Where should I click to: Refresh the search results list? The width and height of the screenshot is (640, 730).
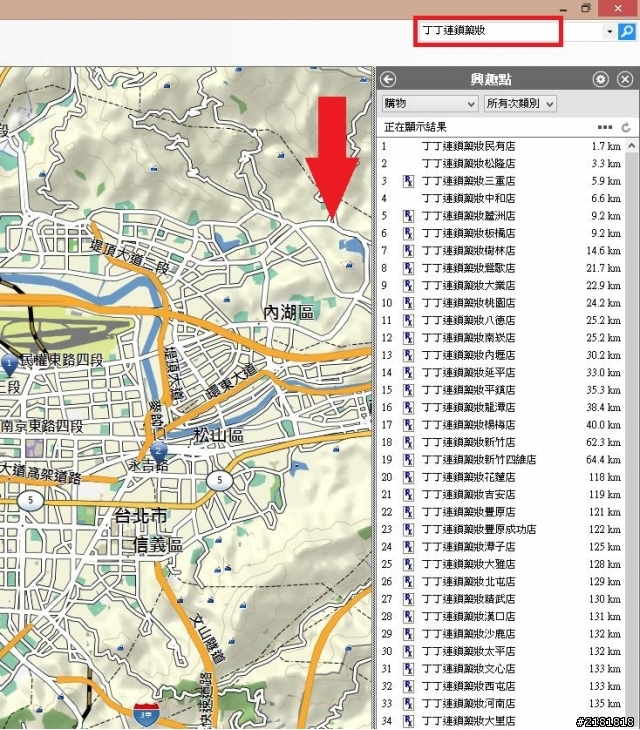626,127
